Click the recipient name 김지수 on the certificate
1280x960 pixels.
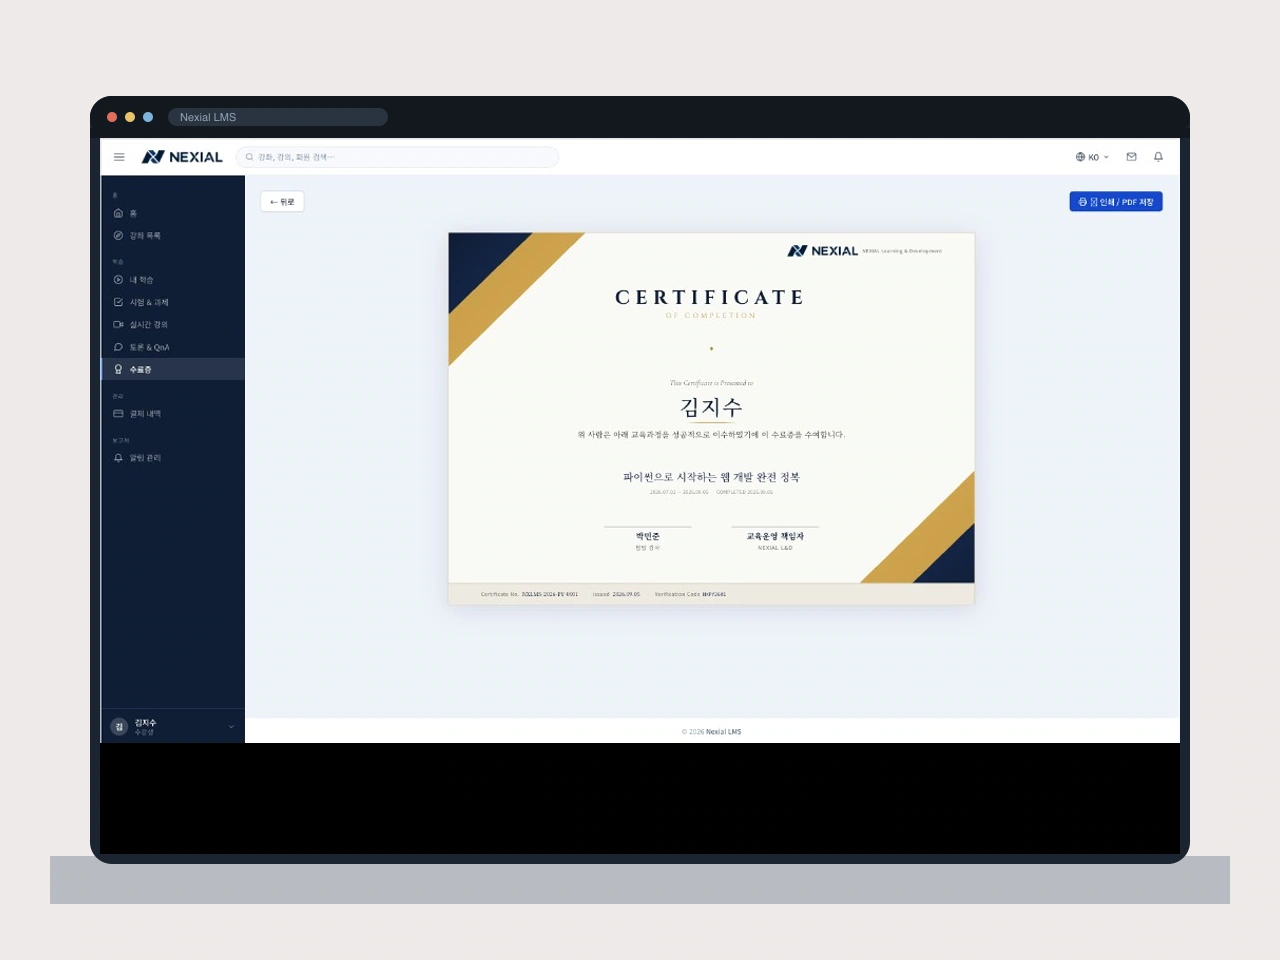click(711, 407)
